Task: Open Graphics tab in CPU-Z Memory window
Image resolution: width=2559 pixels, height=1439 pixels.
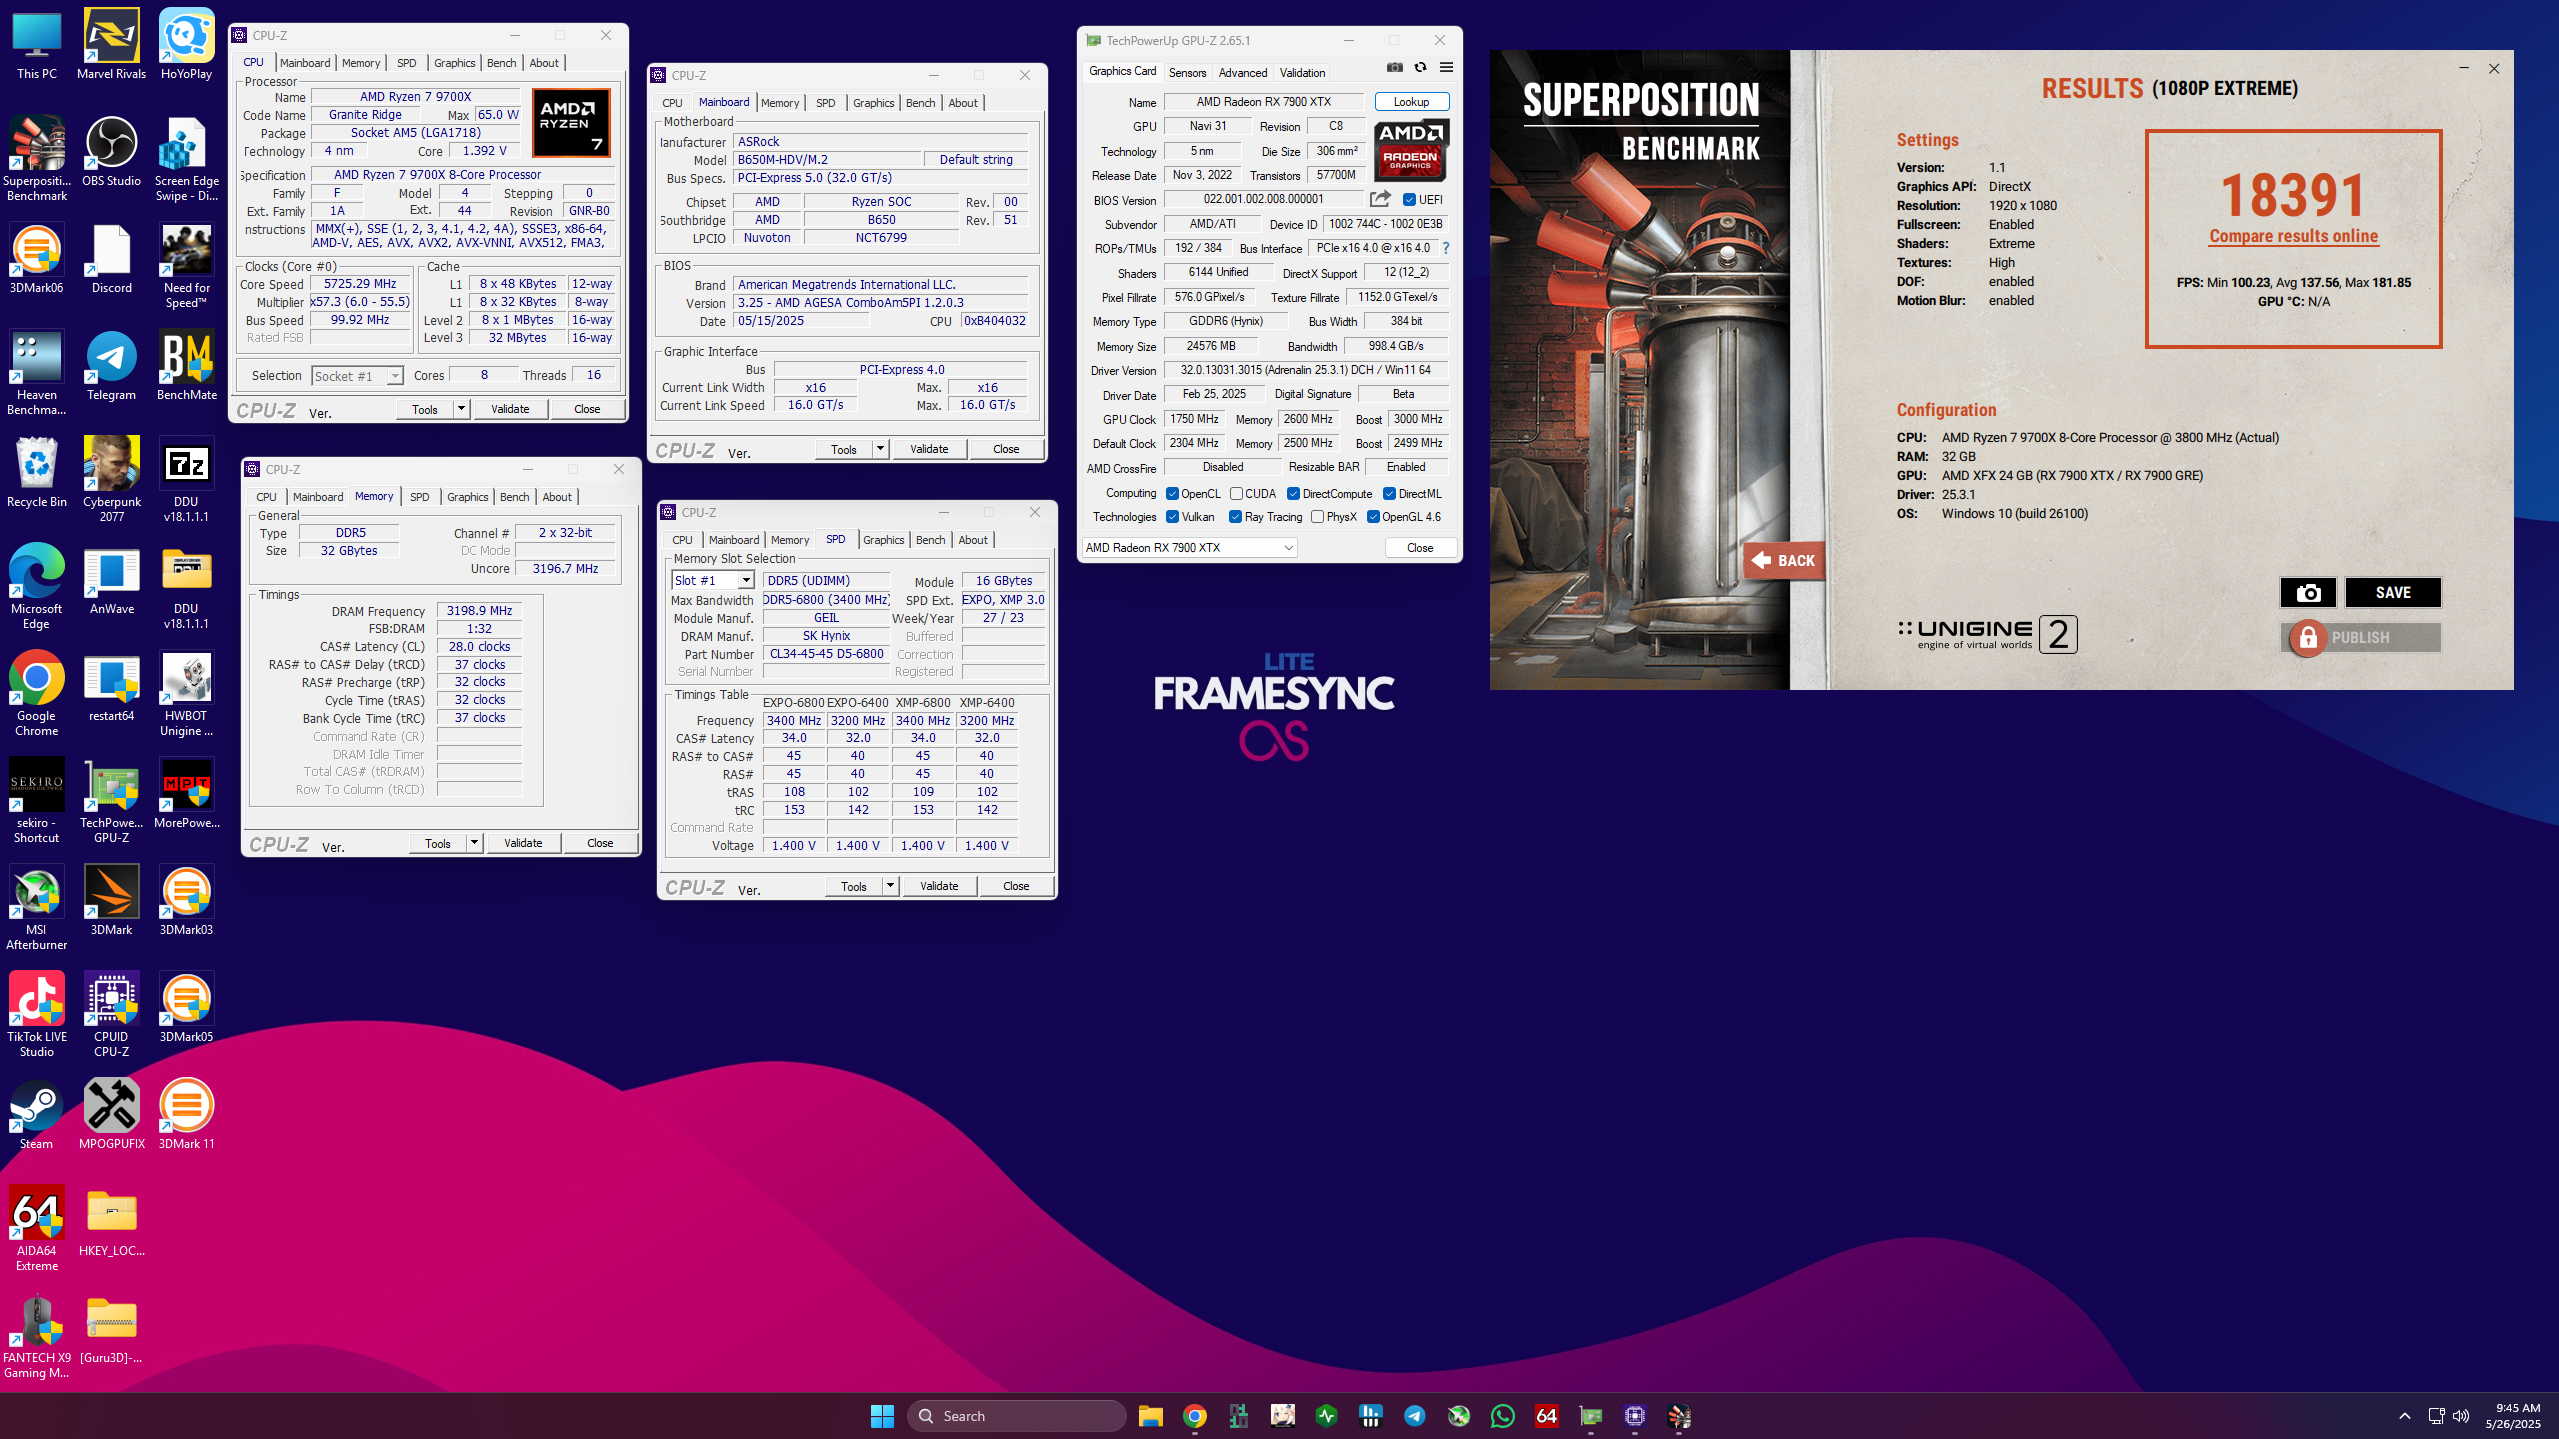Action: [467, 497]
